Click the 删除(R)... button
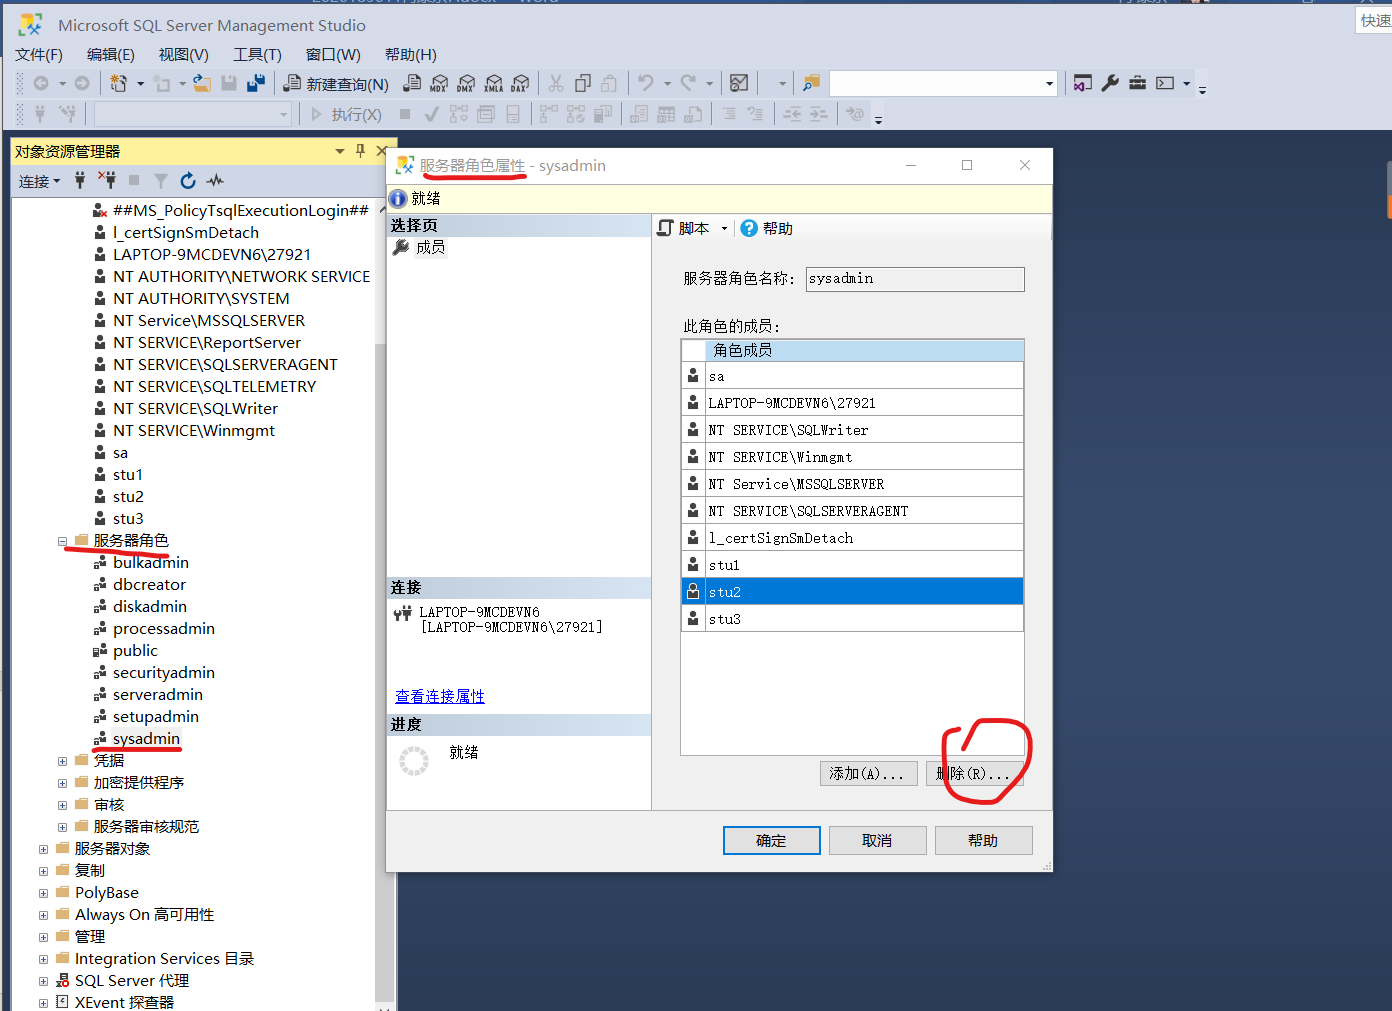Image resolution: width=1392 pixels, height=1011 pixels. point(974,774)
